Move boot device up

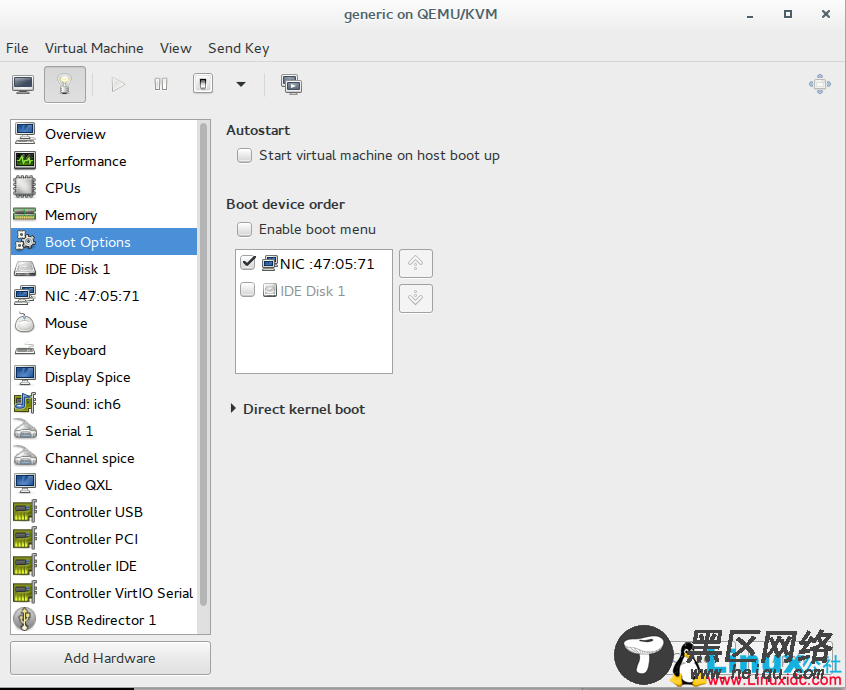[415, 263]
